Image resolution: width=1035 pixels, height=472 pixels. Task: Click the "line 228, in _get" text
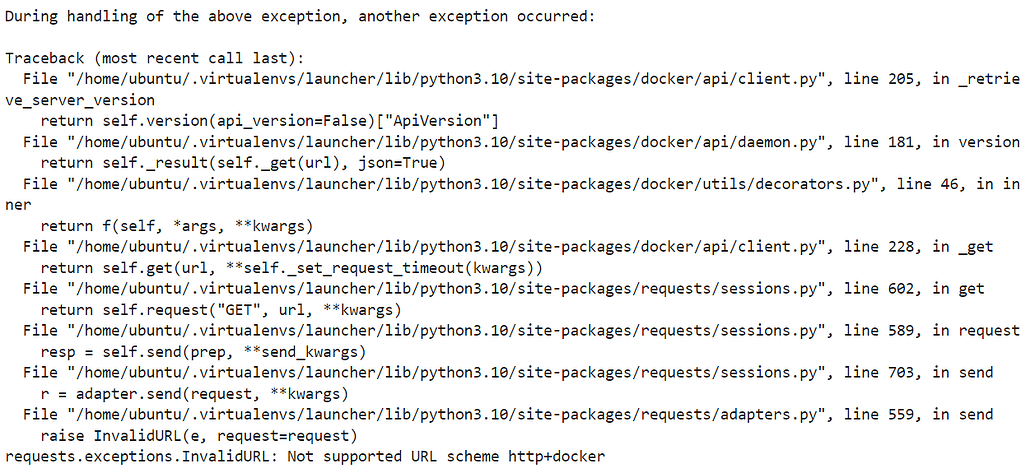[918, 246]
